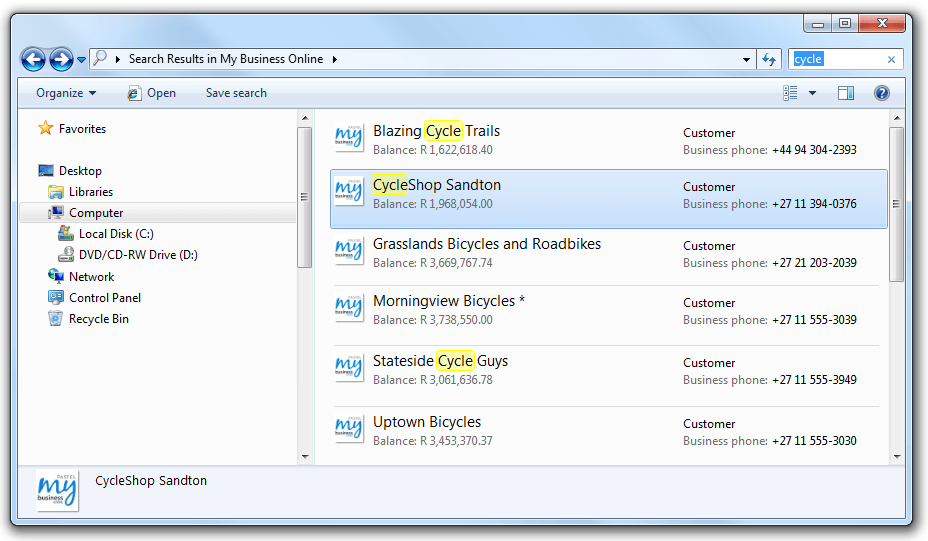Open the recent pages dropdown arrow
This screenshot has width=928, height=541.
[81, 60]
